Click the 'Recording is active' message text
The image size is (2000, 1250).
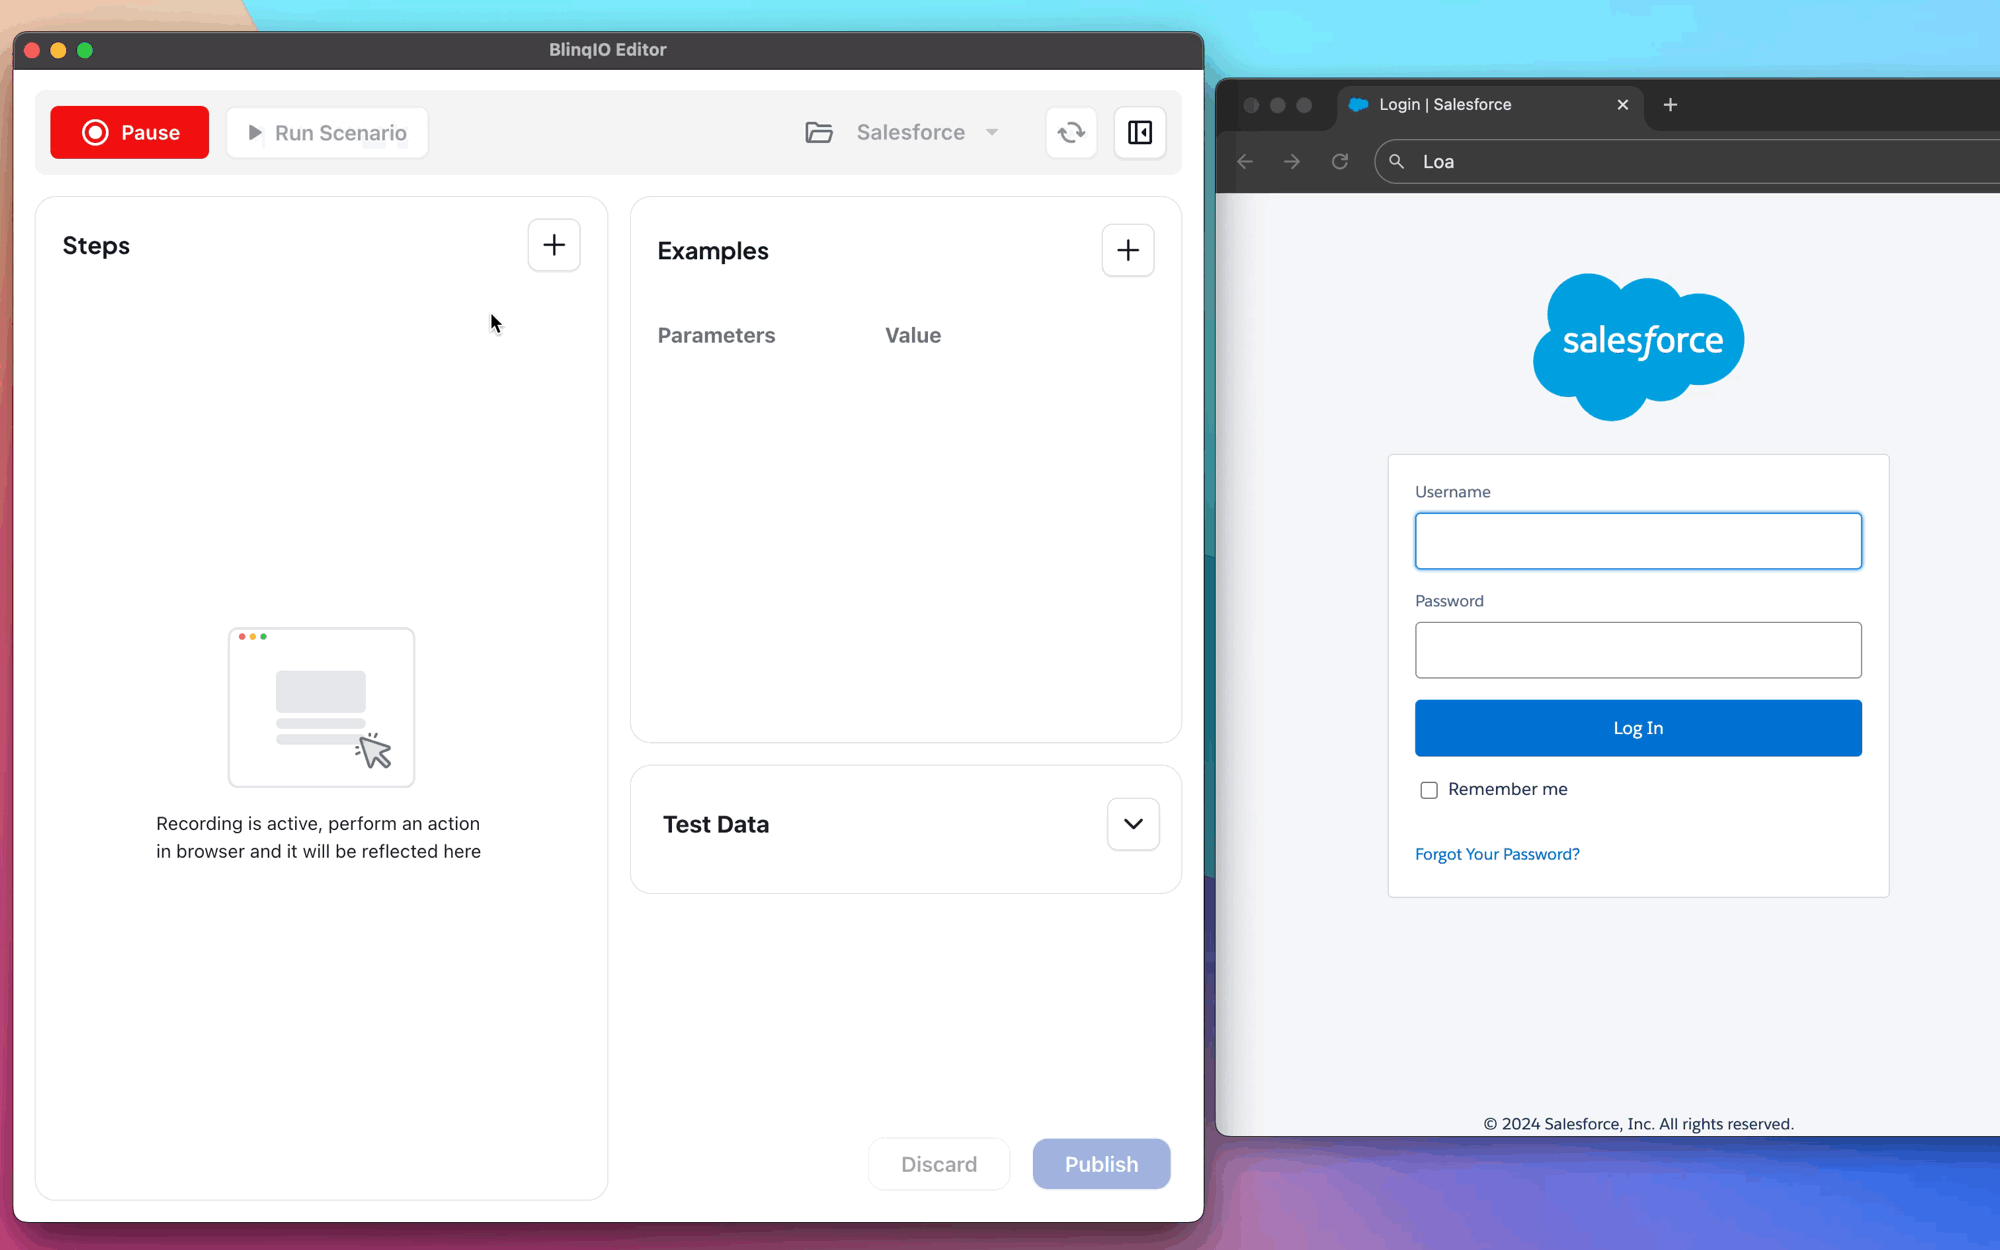coord(318,837)
